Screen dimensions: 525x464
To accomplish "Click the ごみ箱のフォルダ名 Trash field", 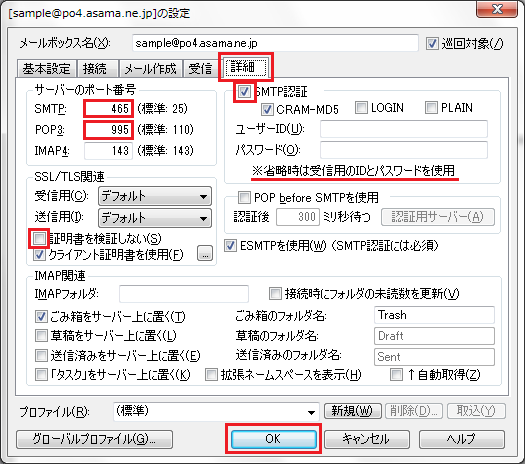I will coord(434,315).
